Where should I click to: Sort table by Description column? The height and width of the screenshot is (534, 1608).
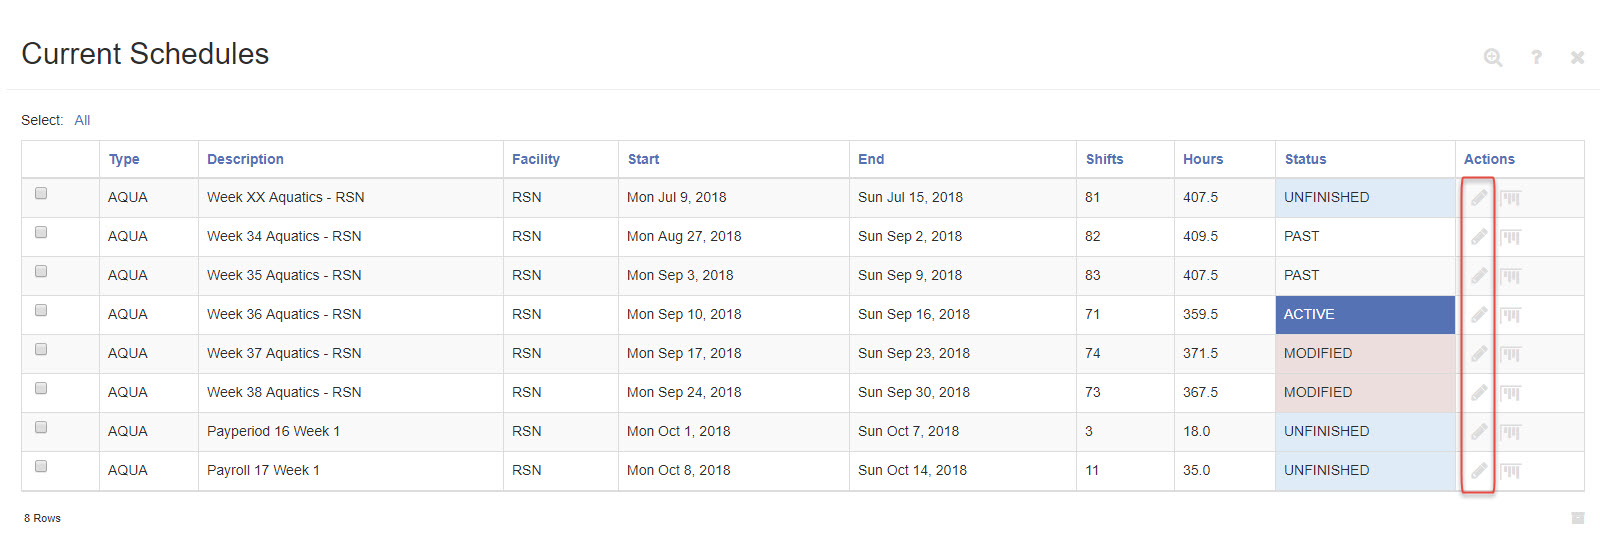point(245,159)
